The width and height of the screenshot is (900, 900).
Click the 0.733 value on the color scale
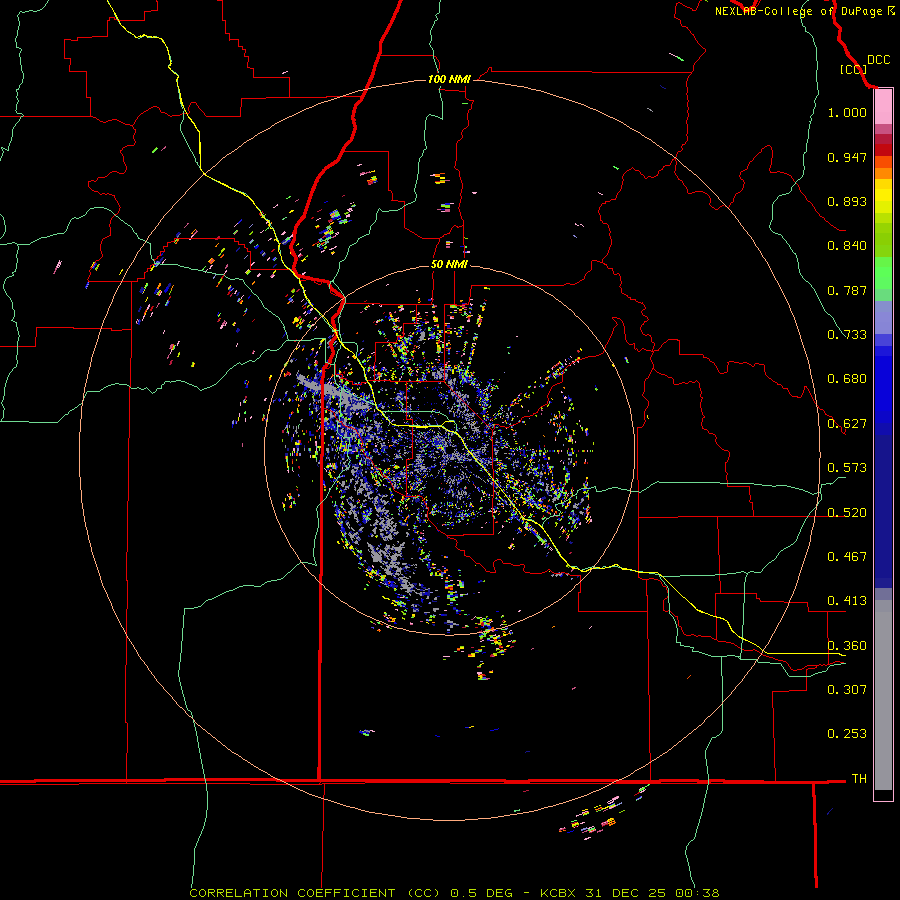coord(847,335)
